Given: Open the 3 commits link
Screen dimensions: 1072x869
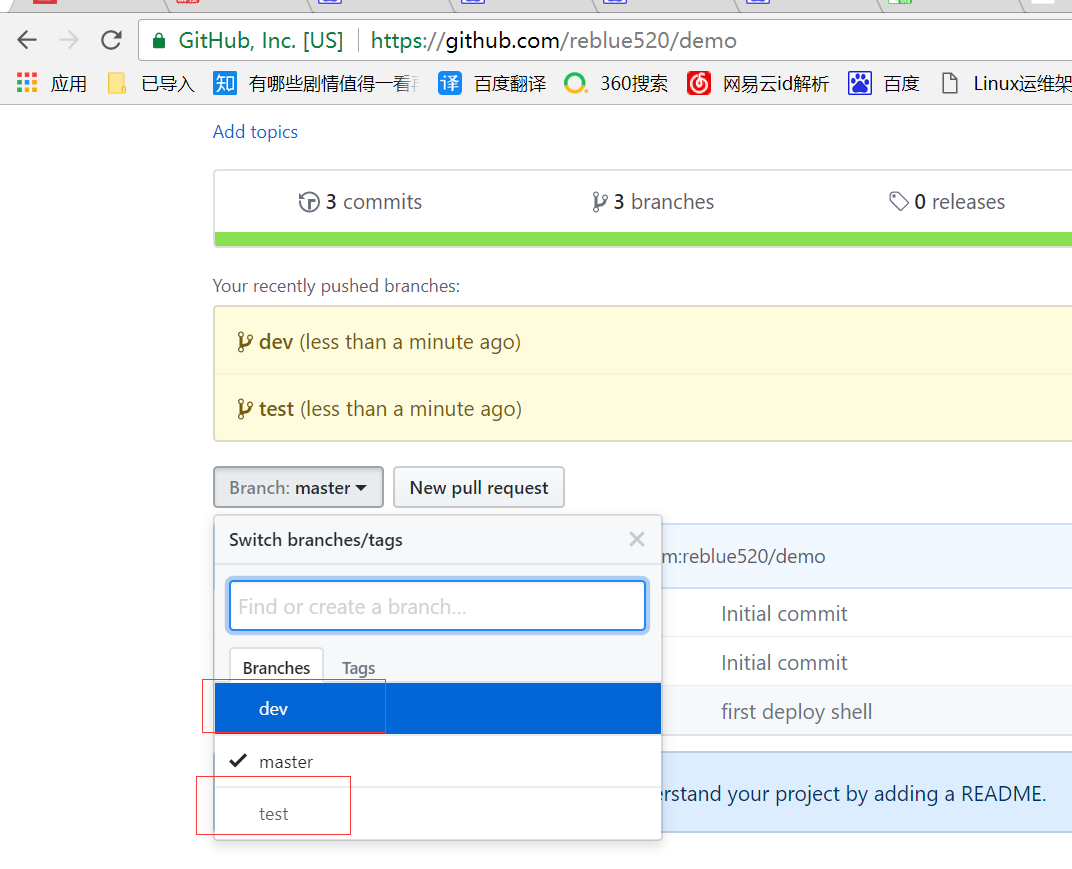Looking at the screenshot, I should coord(360,202).
